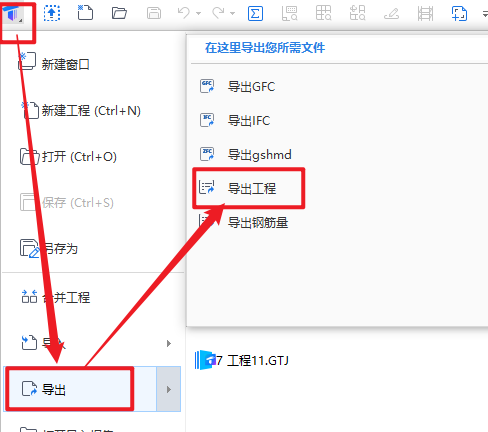Image resolution: width=488 pixels, height=432 pixels.
Task: Click the dashed upload box toolbar icon
Action: point(52,13)
